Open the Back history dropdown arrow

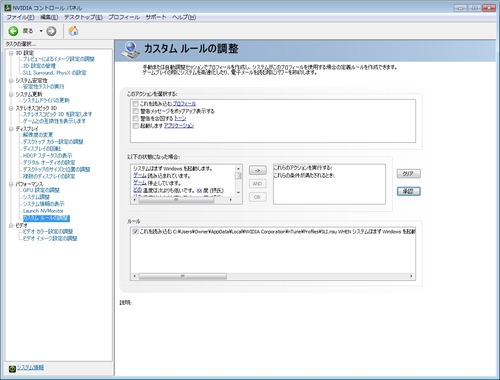pyautogui.click(x=41, y=31)
